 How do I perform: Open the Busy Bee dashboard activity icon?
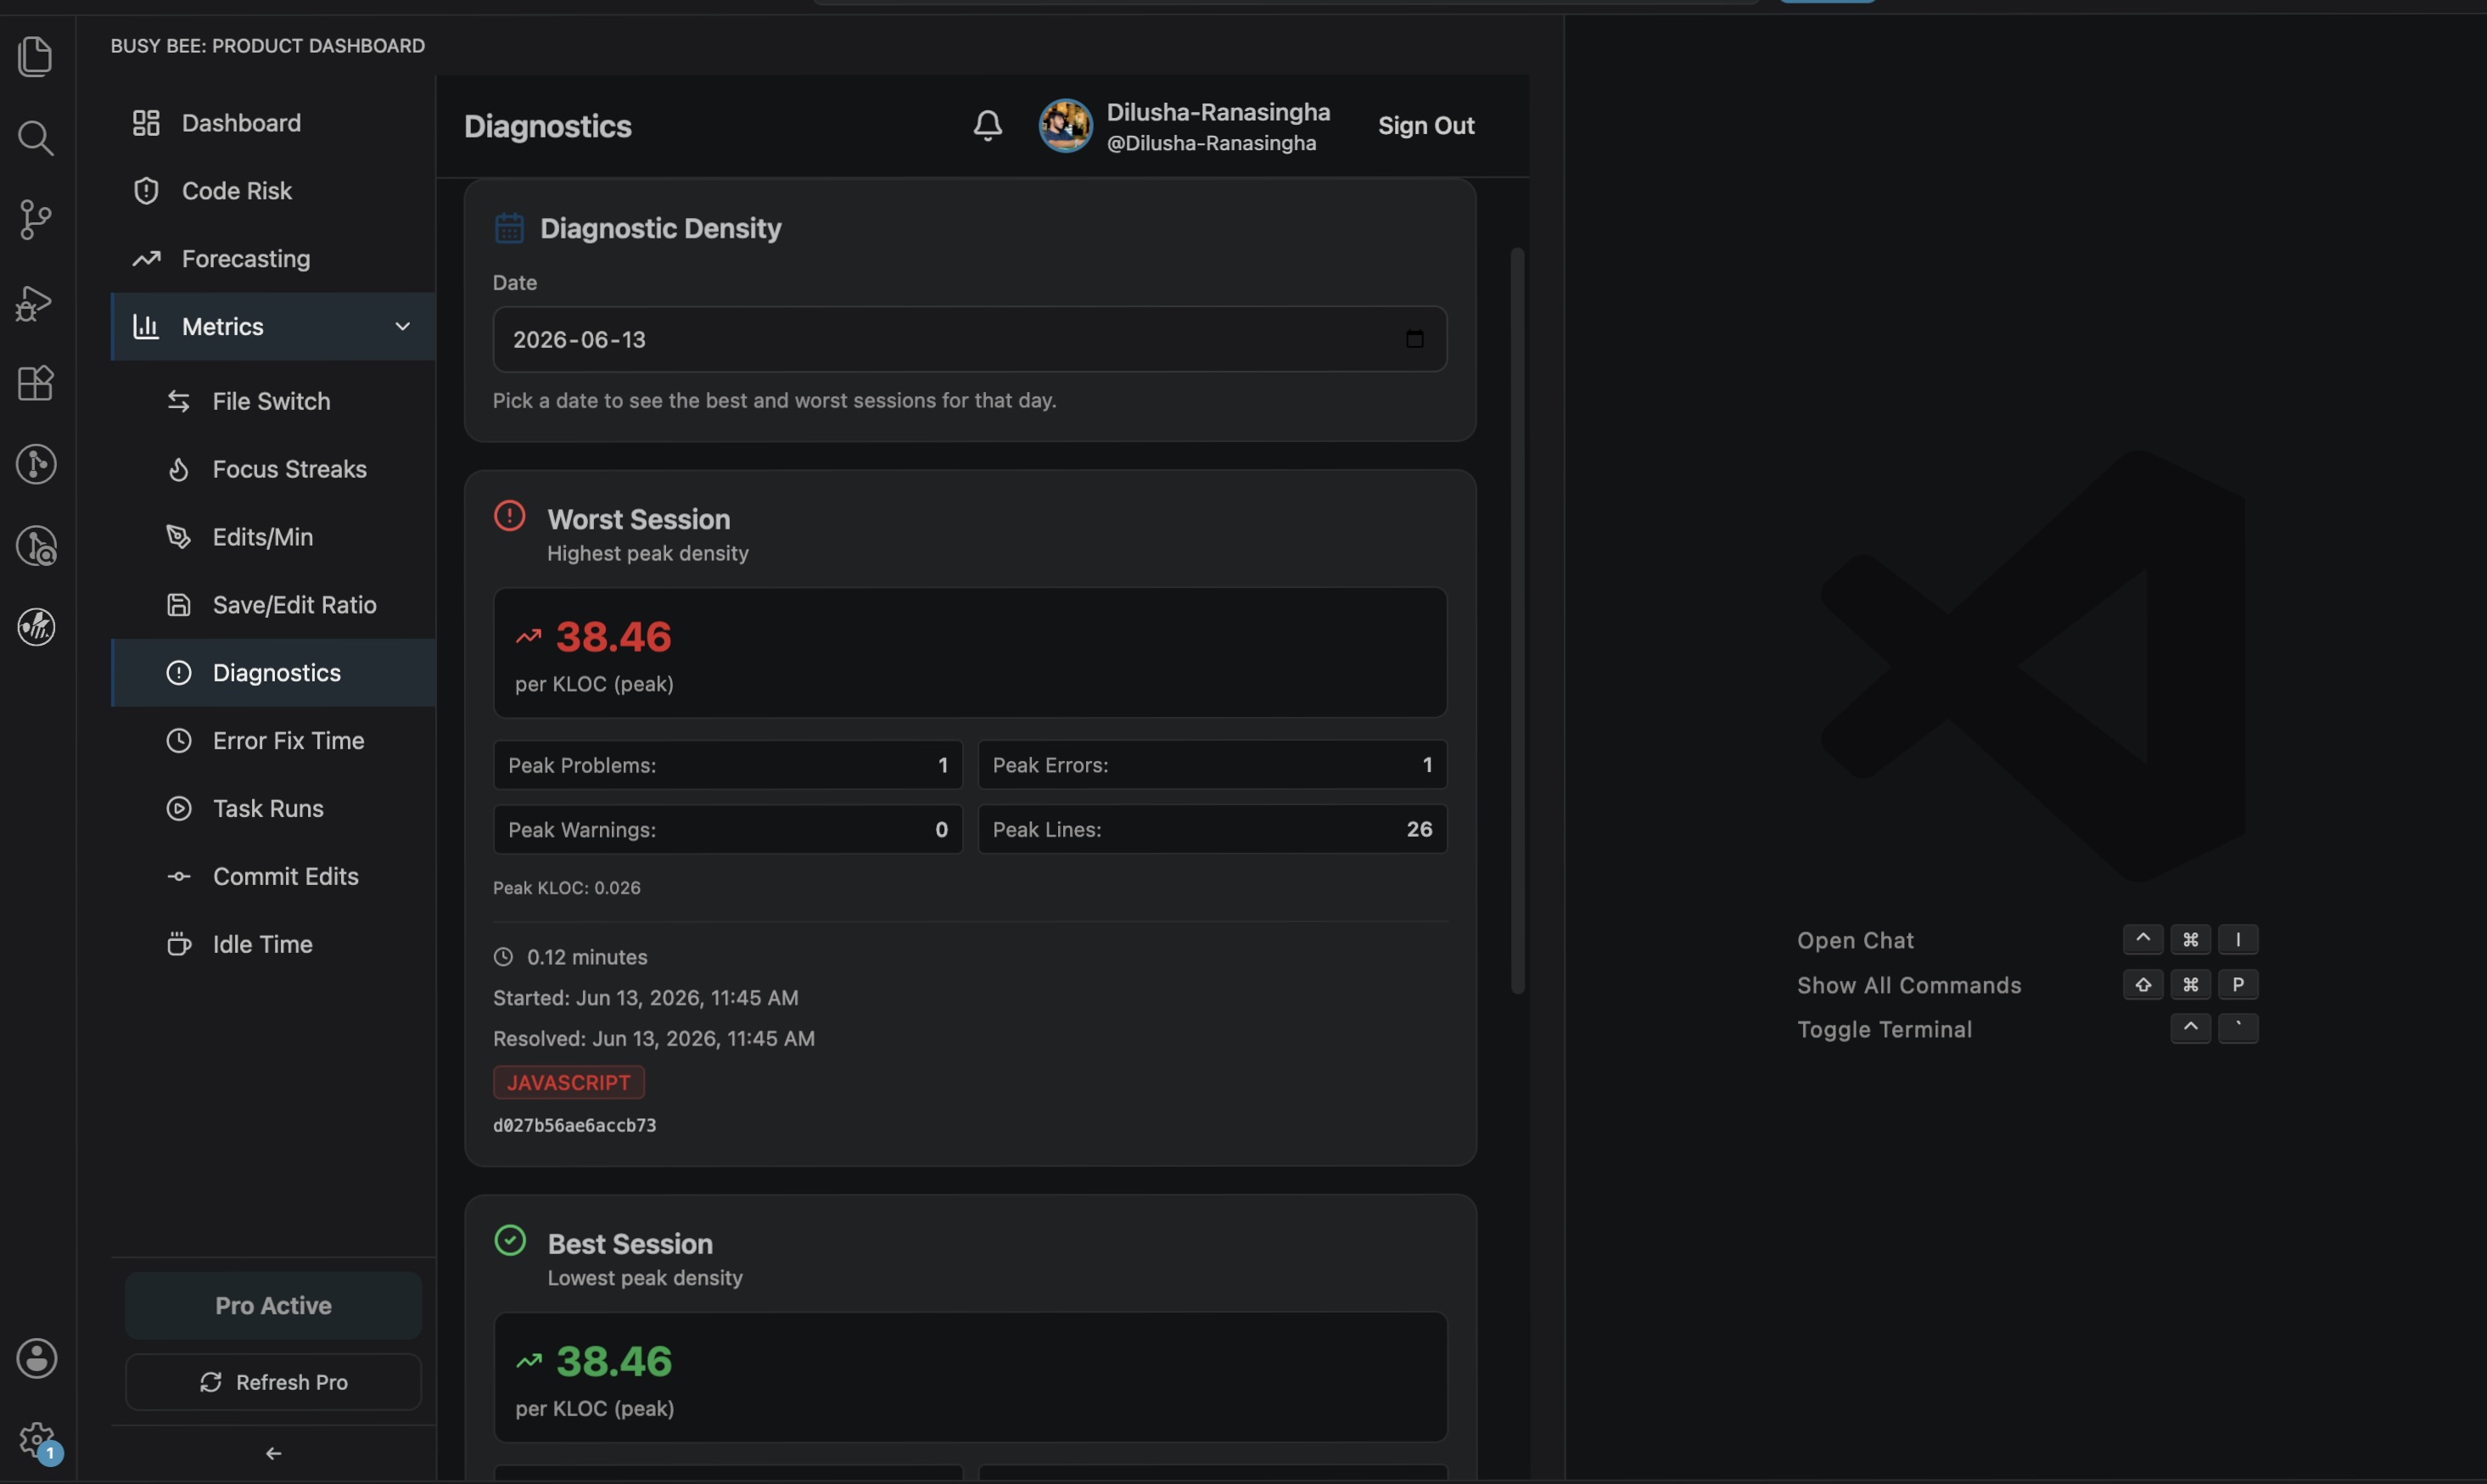pyautogui.click(x=36, y=627)
